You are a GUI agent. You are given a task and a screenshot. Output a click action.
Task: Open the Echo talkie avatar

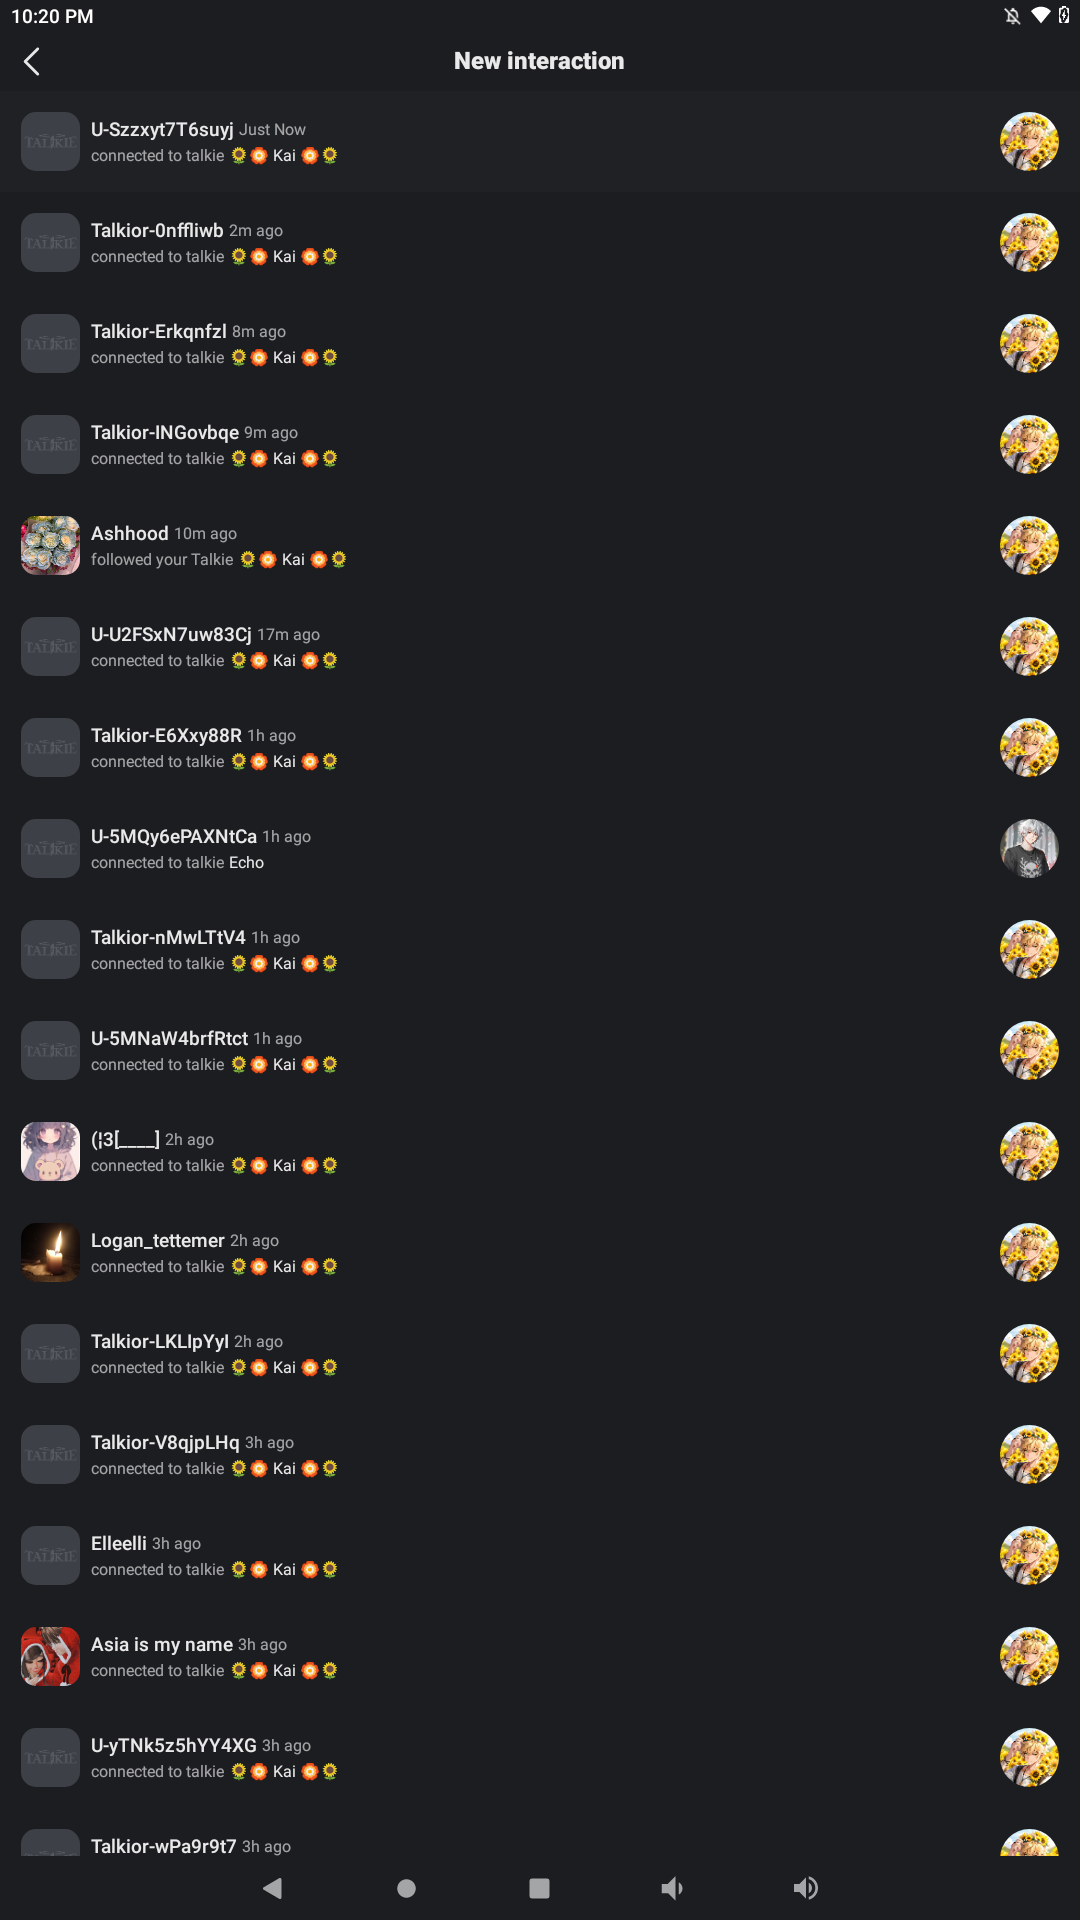click(x=1029, y=848)
